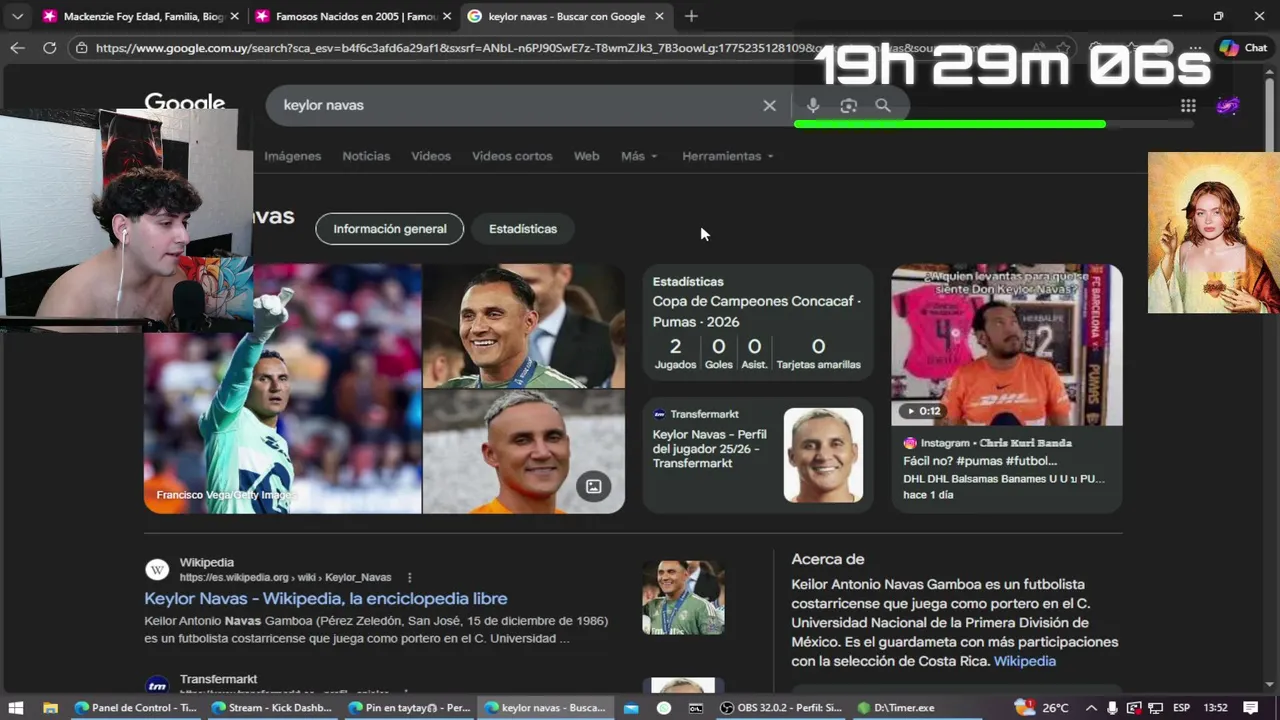Go back with the browser back arrow
Image resolution: width=1280 pixels, height=720 pixels.
17,48
